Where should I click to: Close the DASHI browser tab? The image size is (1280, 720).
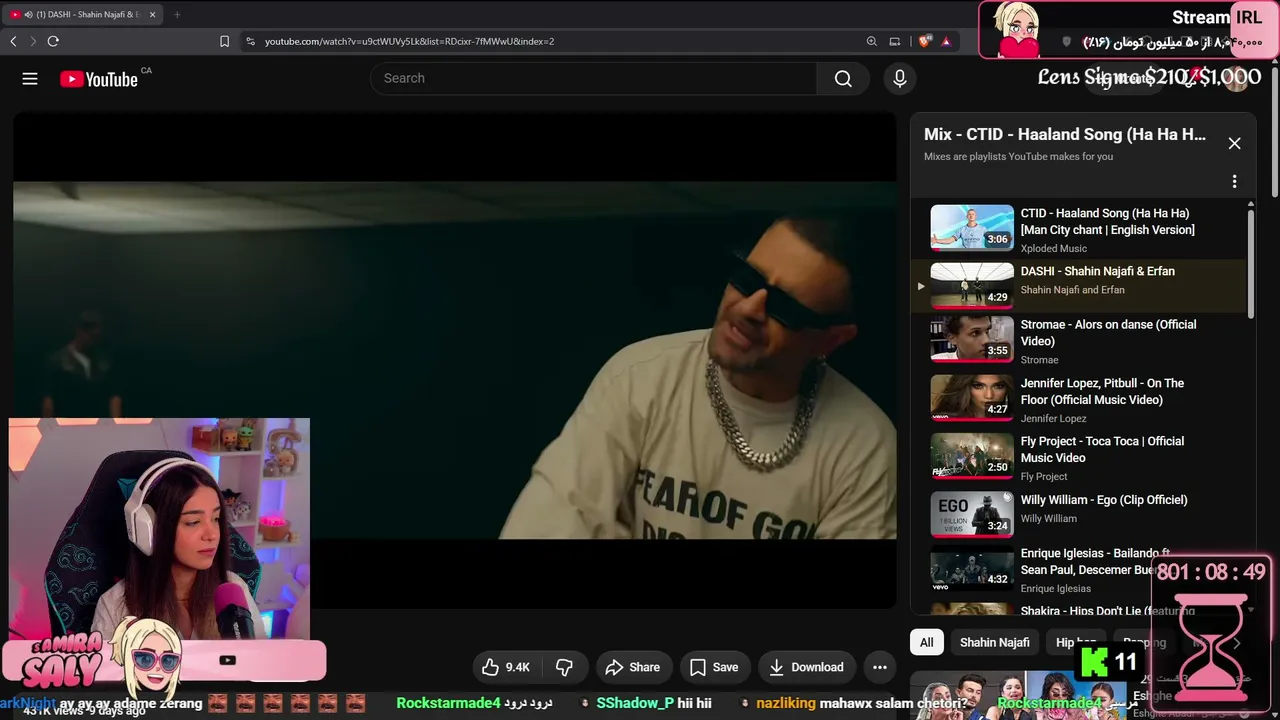point(152,15)
